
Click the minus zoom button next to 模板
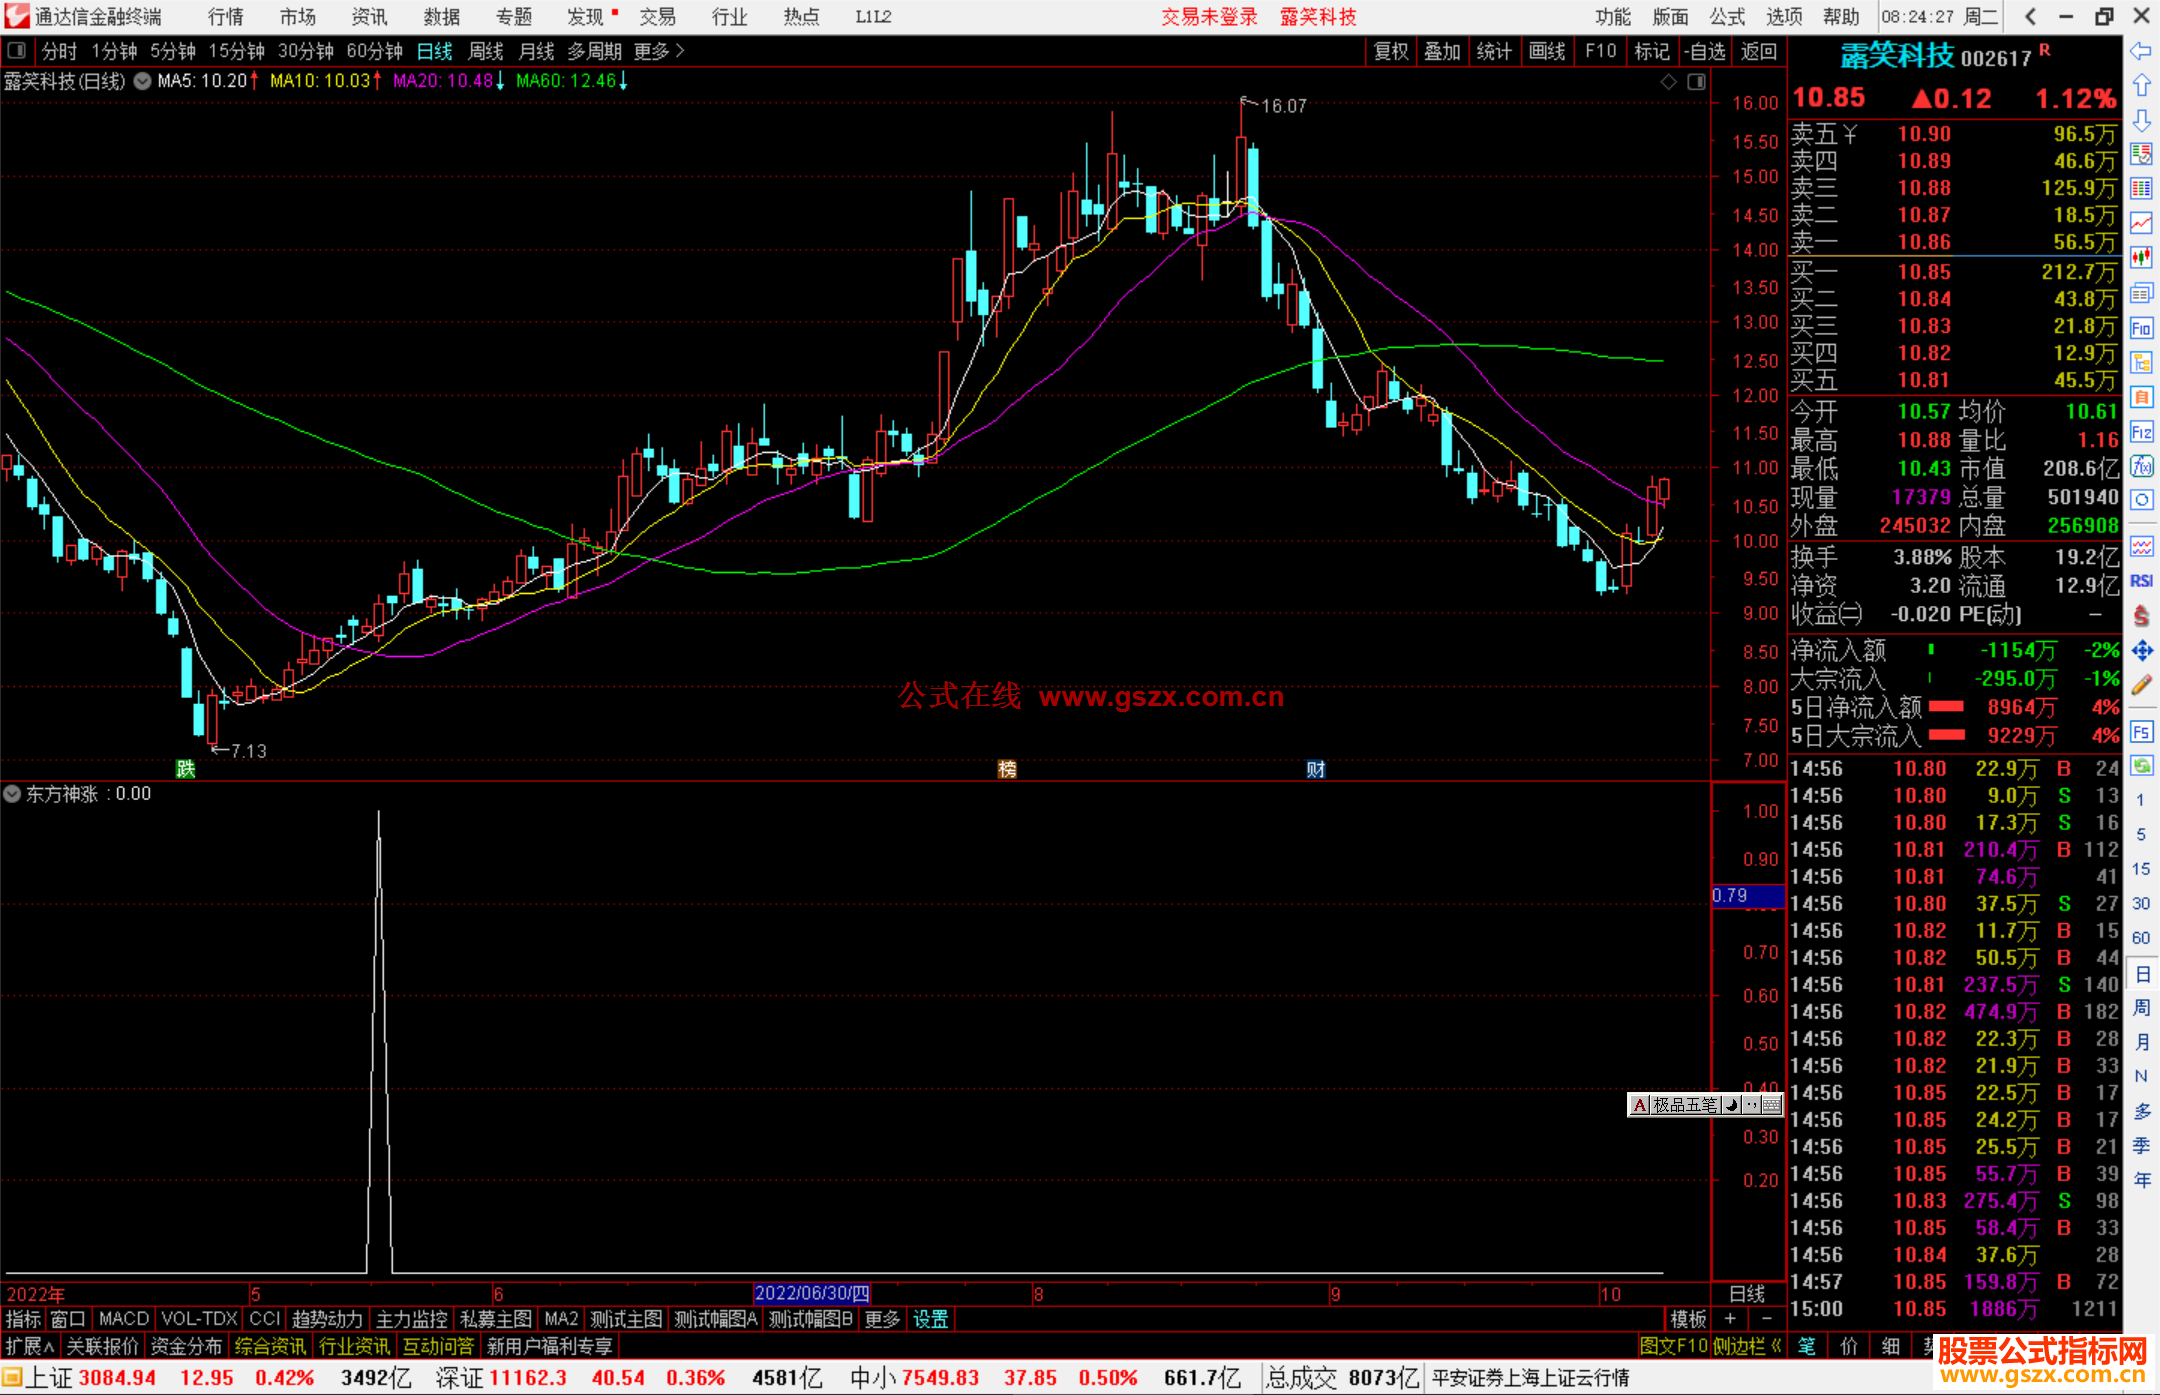pos(1767,1320)
